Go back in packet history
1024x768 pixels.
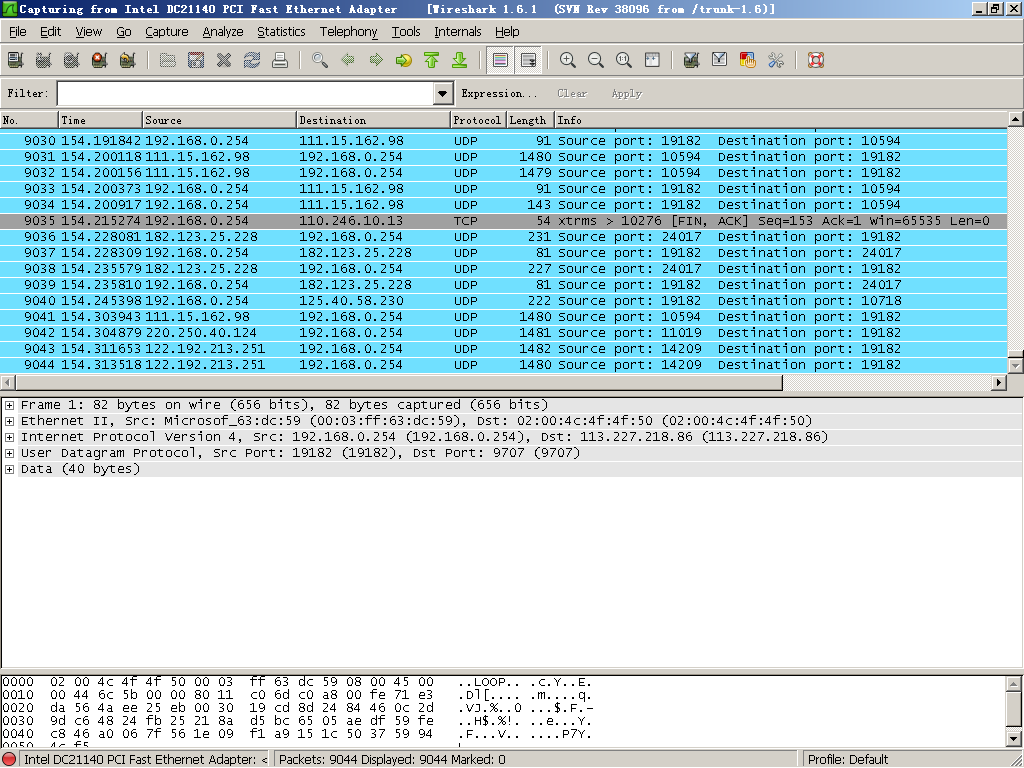tap(348, 60)
